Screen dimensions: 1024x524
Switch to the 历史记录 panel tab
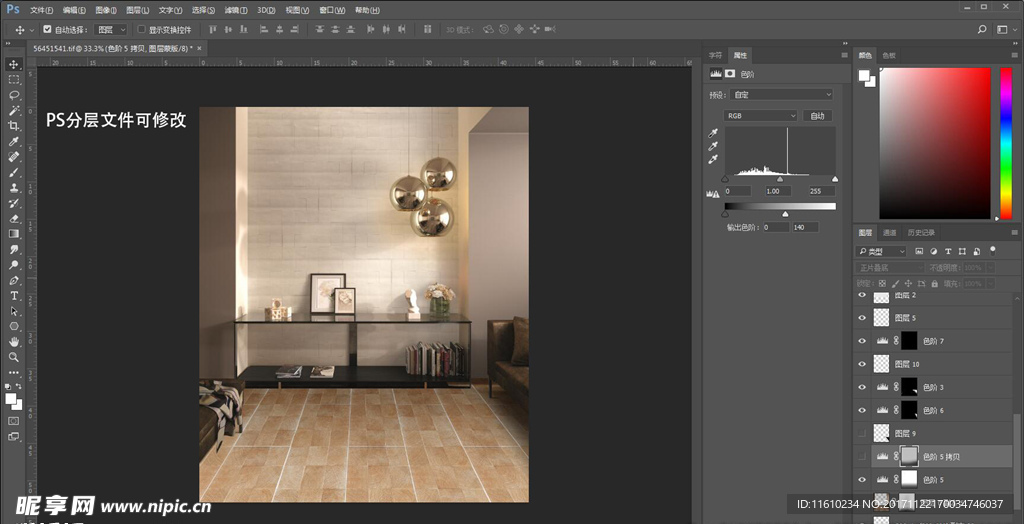coord(921,233)
